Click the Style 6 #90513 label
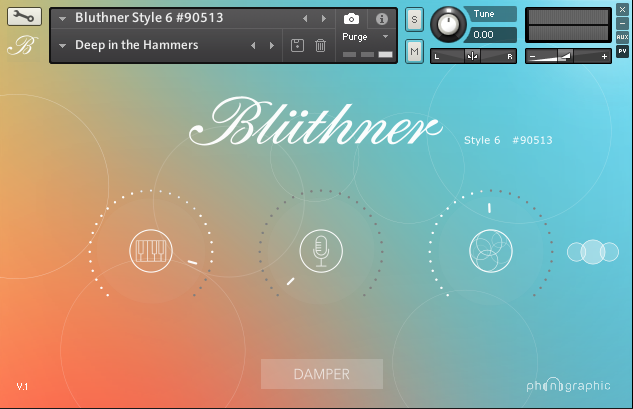The image size is (633, 409). tap(508, 140)
